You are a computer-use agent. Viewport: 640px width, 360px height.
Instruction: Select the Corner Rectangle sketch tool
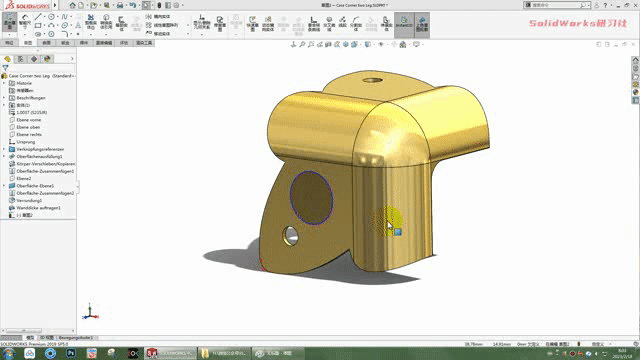coord(38,25)
